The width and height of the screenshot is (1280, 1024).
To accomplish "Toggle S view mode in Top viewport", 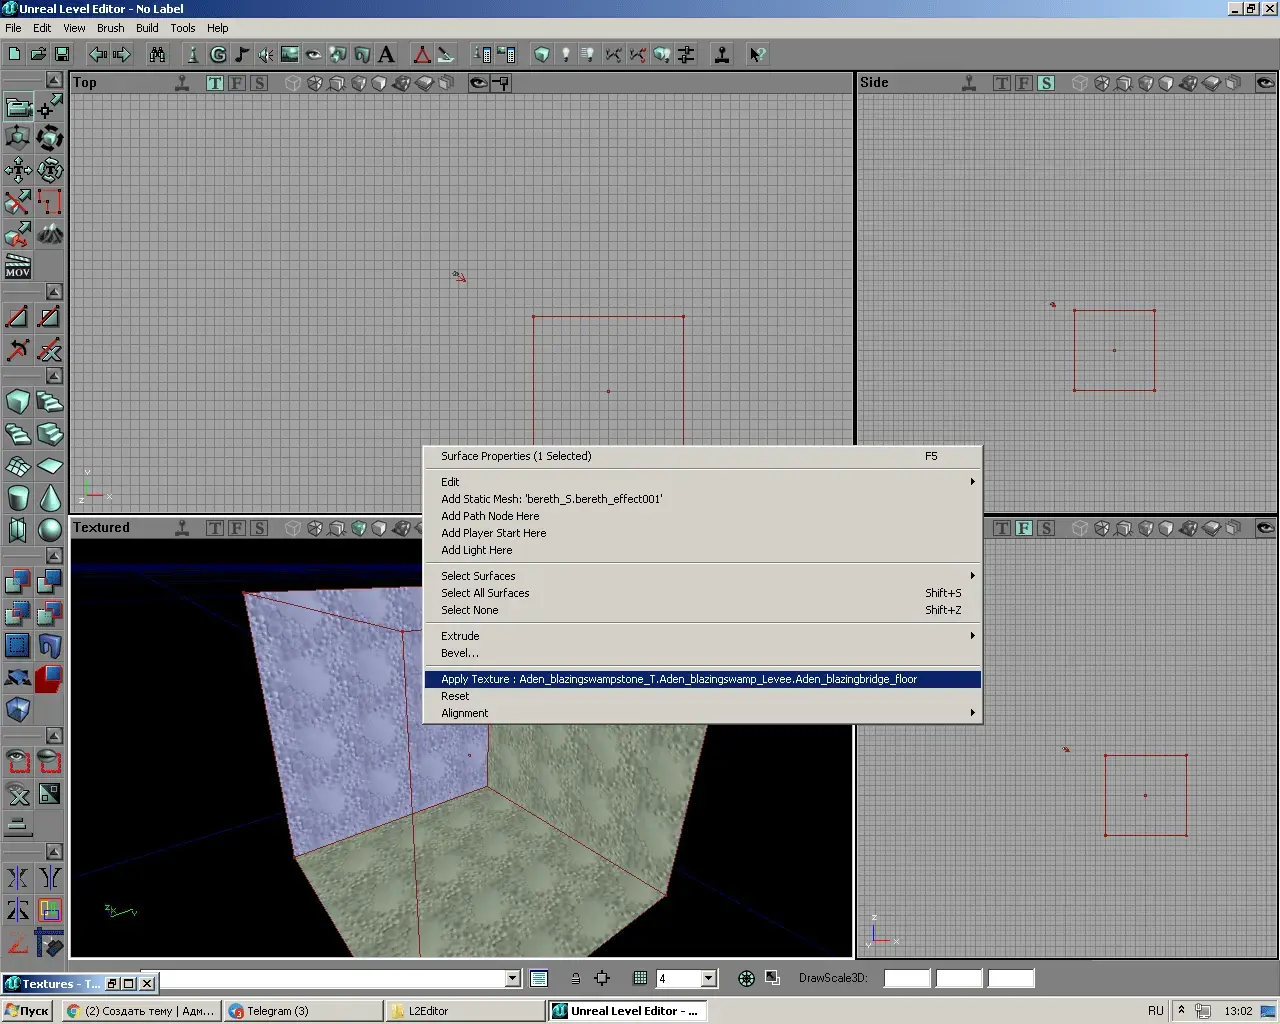I will [x=259, y=83].
